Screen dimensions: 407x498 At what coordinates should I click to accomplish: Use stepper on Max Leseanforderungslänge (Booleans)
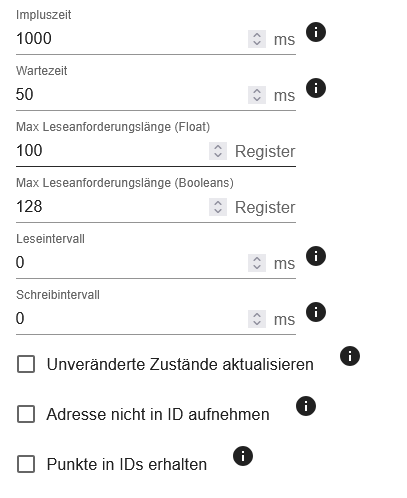click(x=218, y=207)
